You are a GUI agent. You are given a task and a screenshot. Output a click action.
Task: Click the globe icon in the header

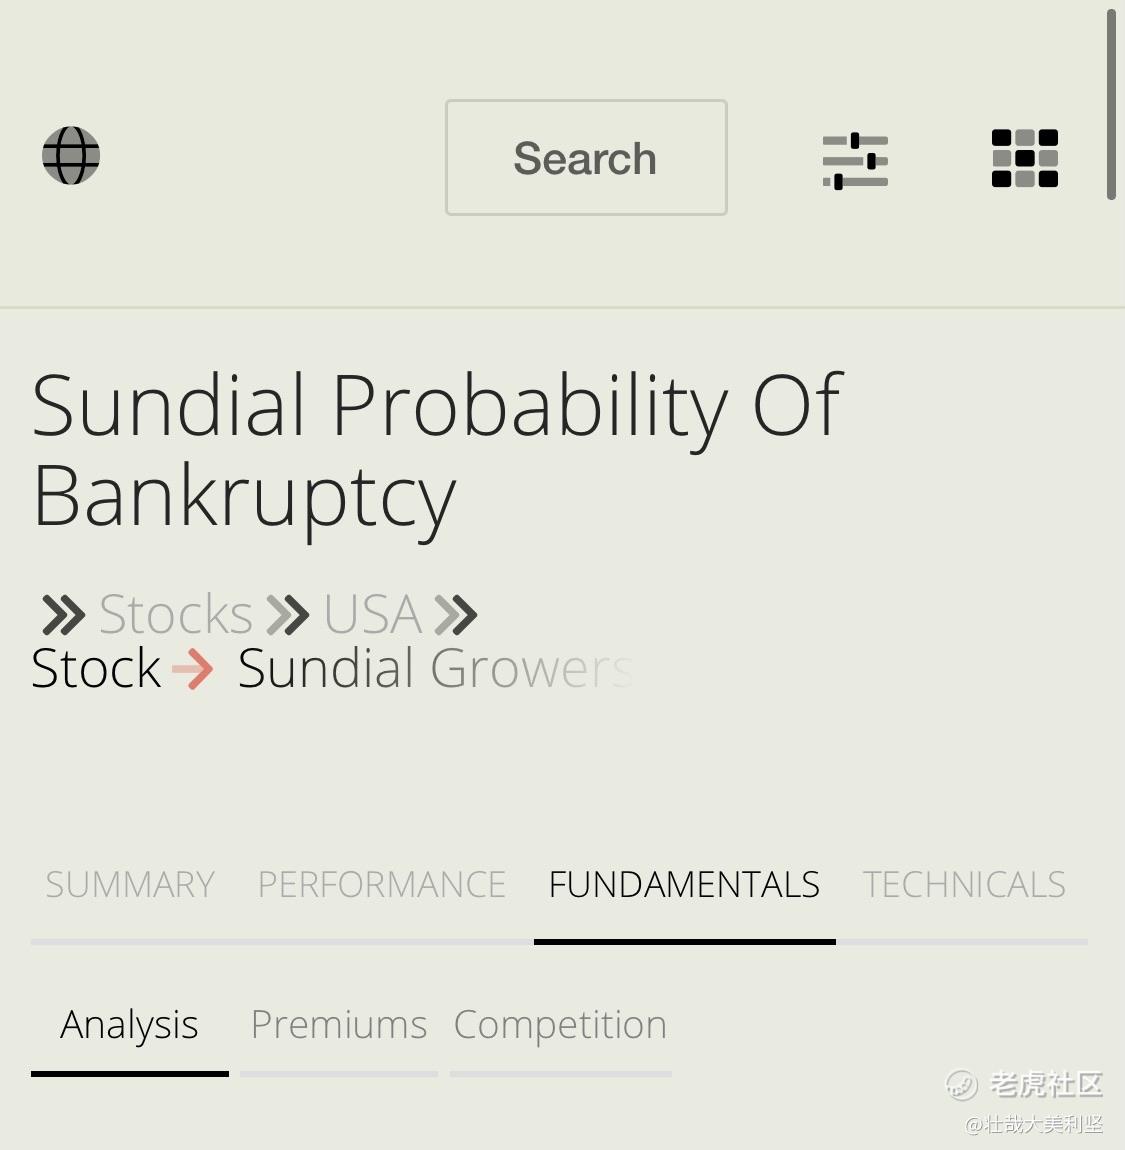coord(71,155)
